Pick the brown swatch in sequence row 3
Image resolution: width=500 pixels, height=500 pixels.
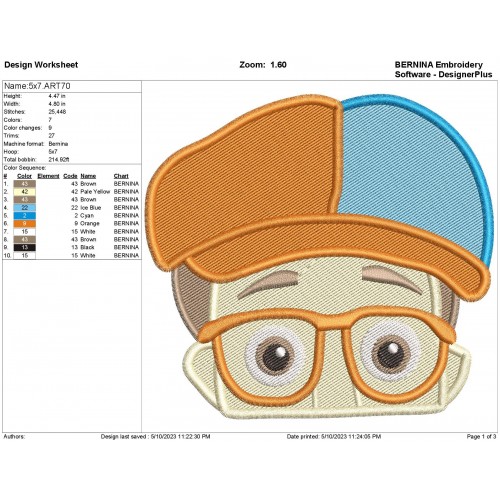point(25,200)
